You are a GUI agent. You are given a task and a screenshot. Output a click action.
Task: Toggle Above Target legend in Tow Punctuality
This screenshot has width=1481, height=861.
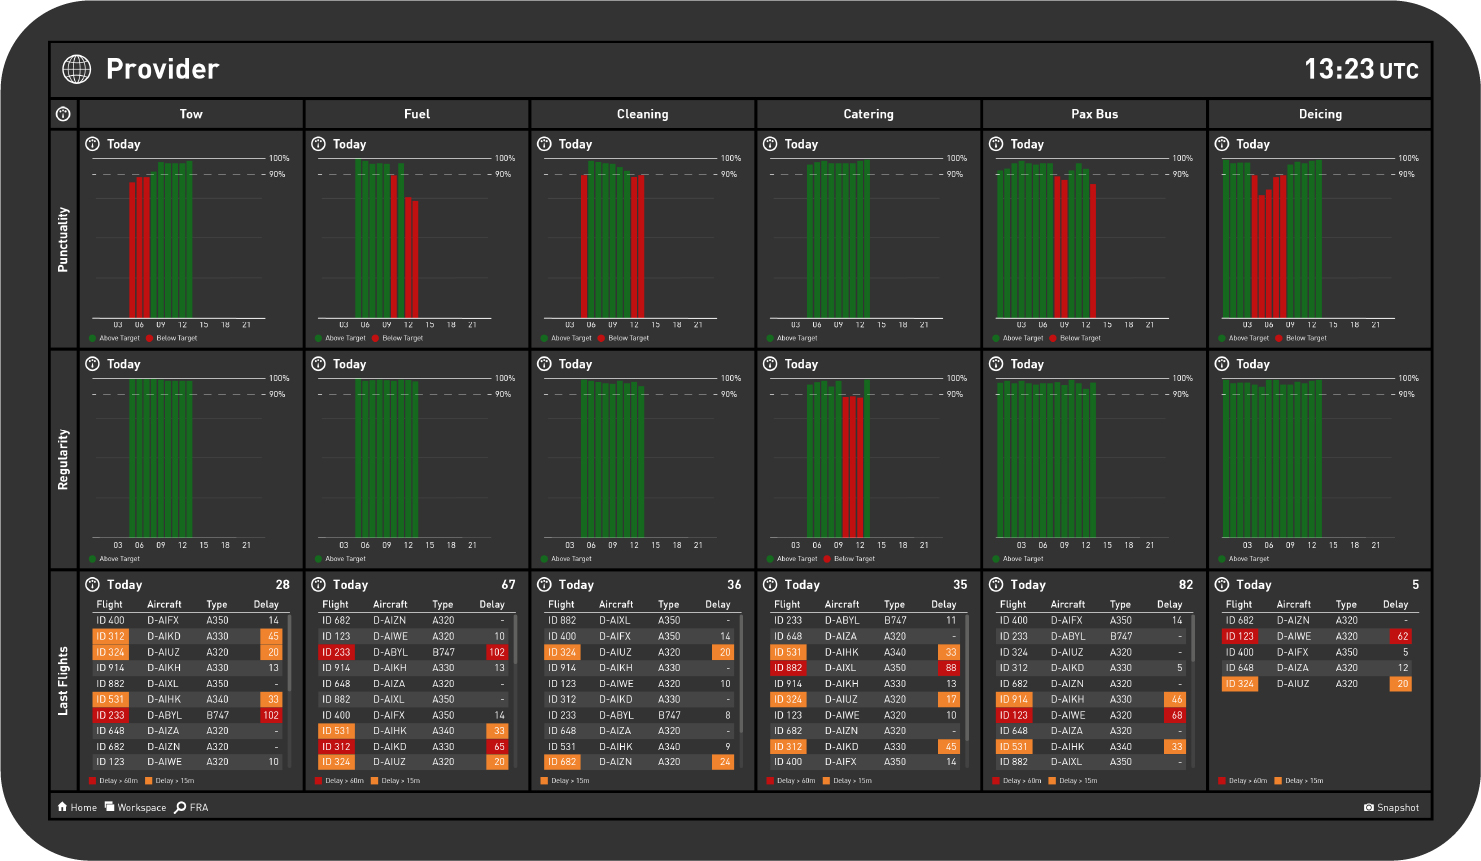coord(119,338)
